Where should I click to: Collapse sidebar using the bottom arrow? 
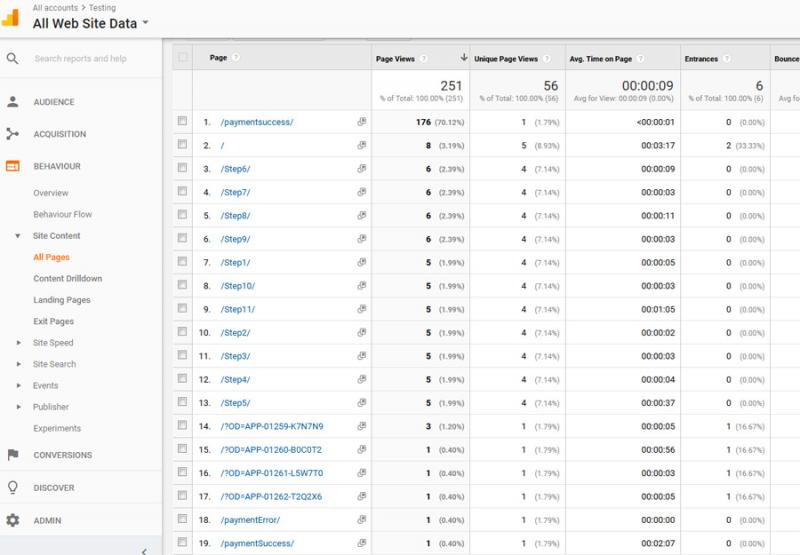pos(144,550)
